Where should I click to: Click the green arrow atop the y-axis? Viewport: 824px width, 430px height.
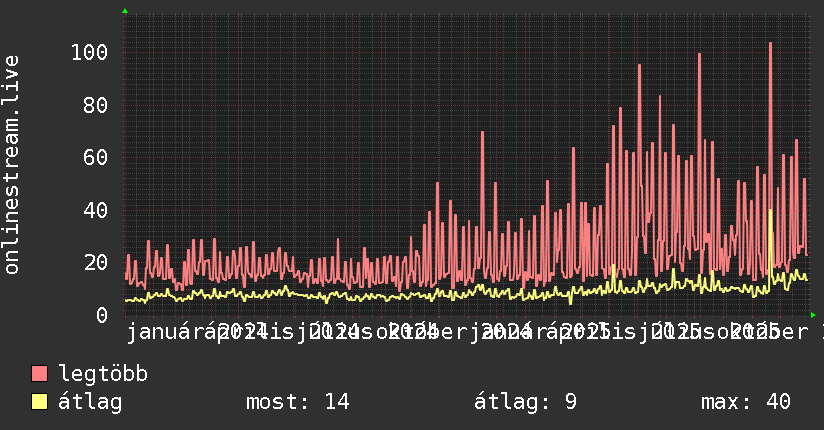point(125,11)
